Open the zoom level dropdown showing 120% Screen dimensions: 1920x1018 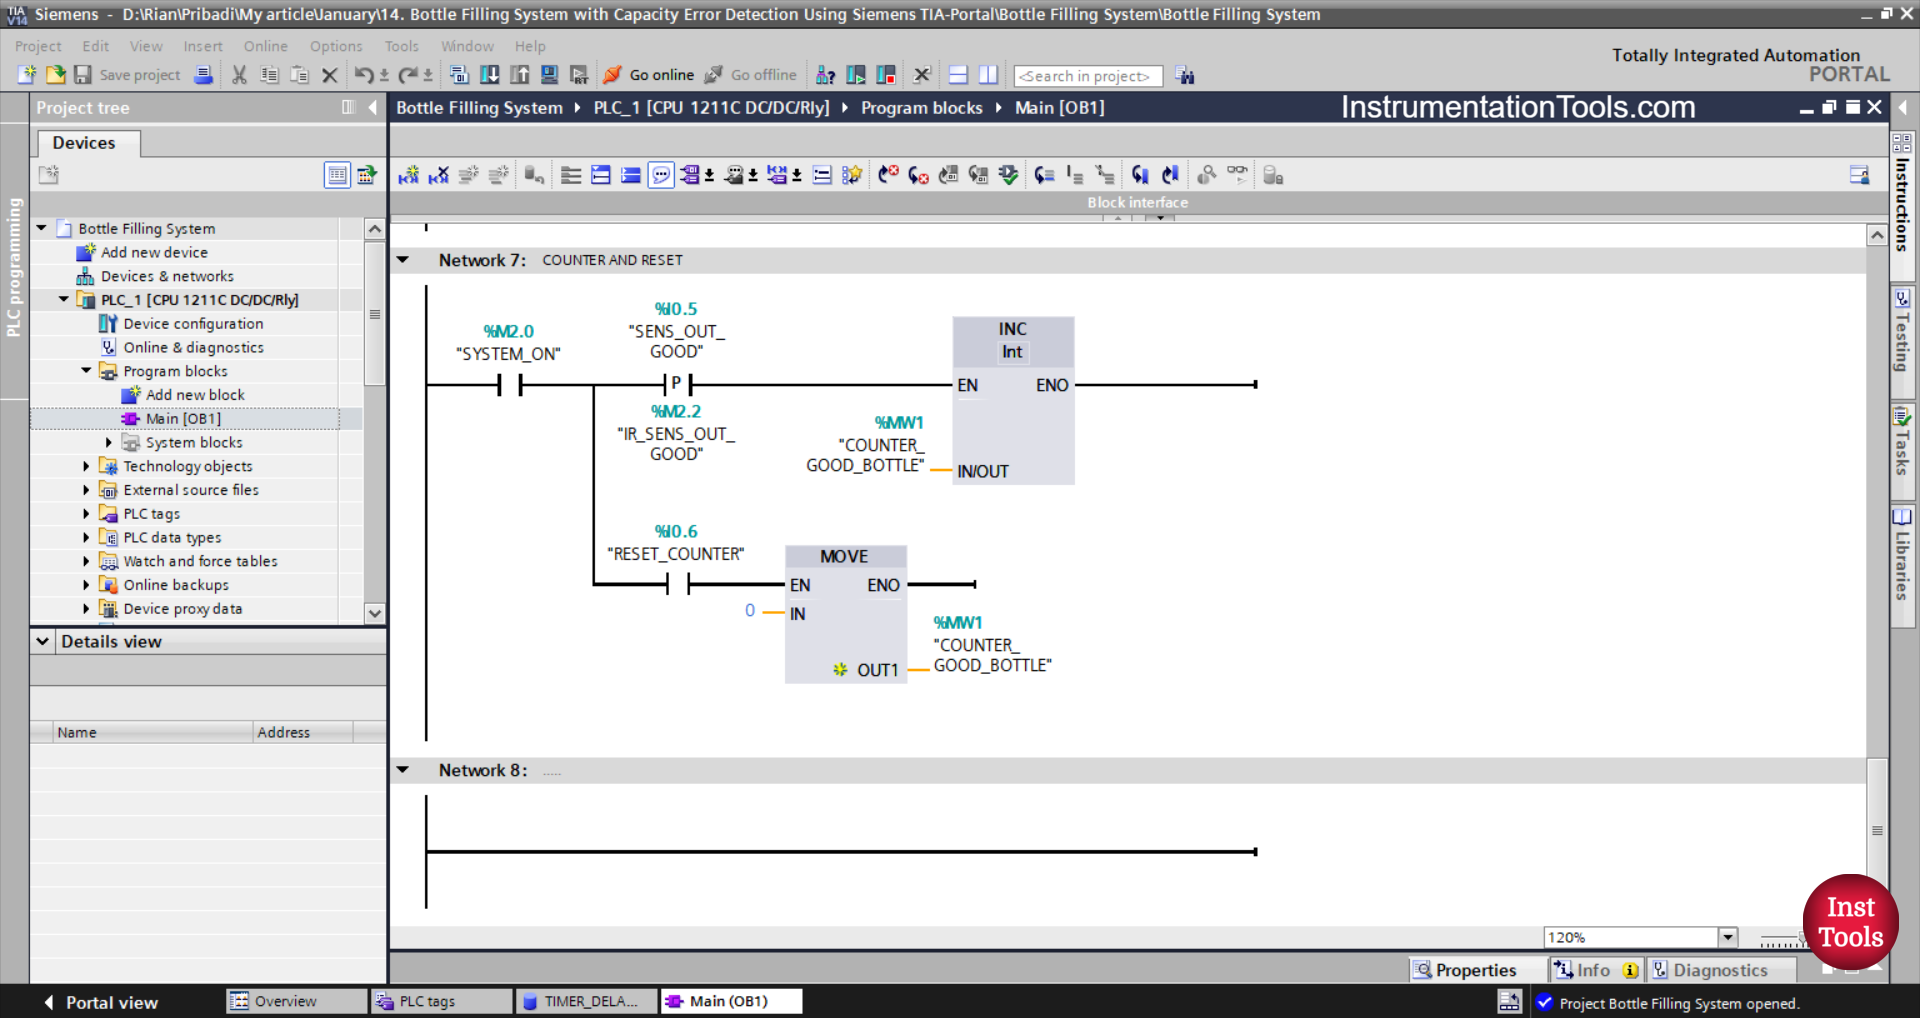pyautogui.click(x=1729, y=937)
